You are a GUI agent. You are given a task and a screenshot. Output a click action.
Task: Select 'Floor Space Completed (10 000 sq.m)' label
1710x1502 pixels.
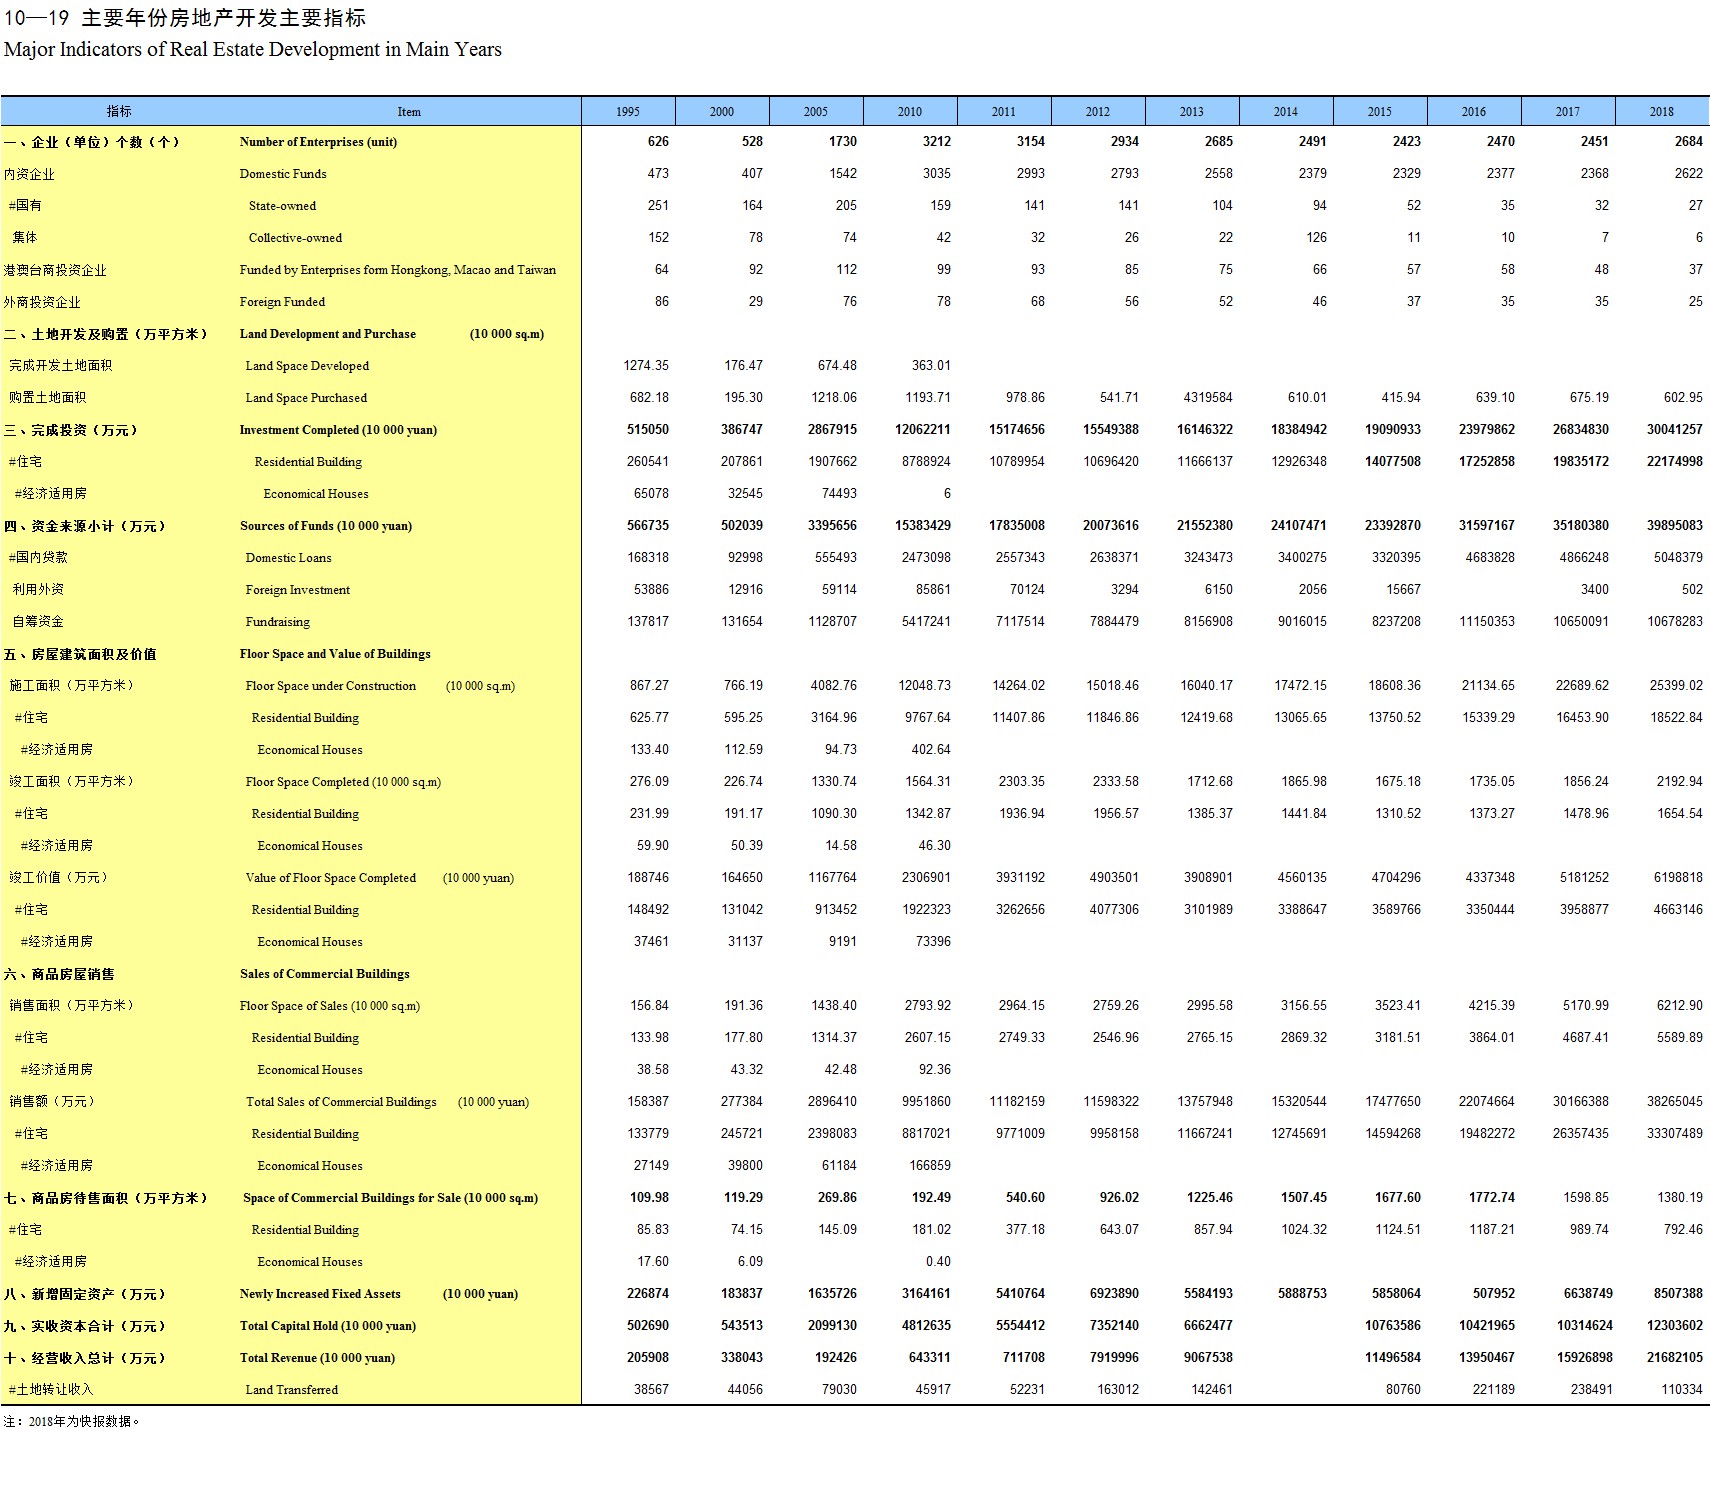[343, 782]
